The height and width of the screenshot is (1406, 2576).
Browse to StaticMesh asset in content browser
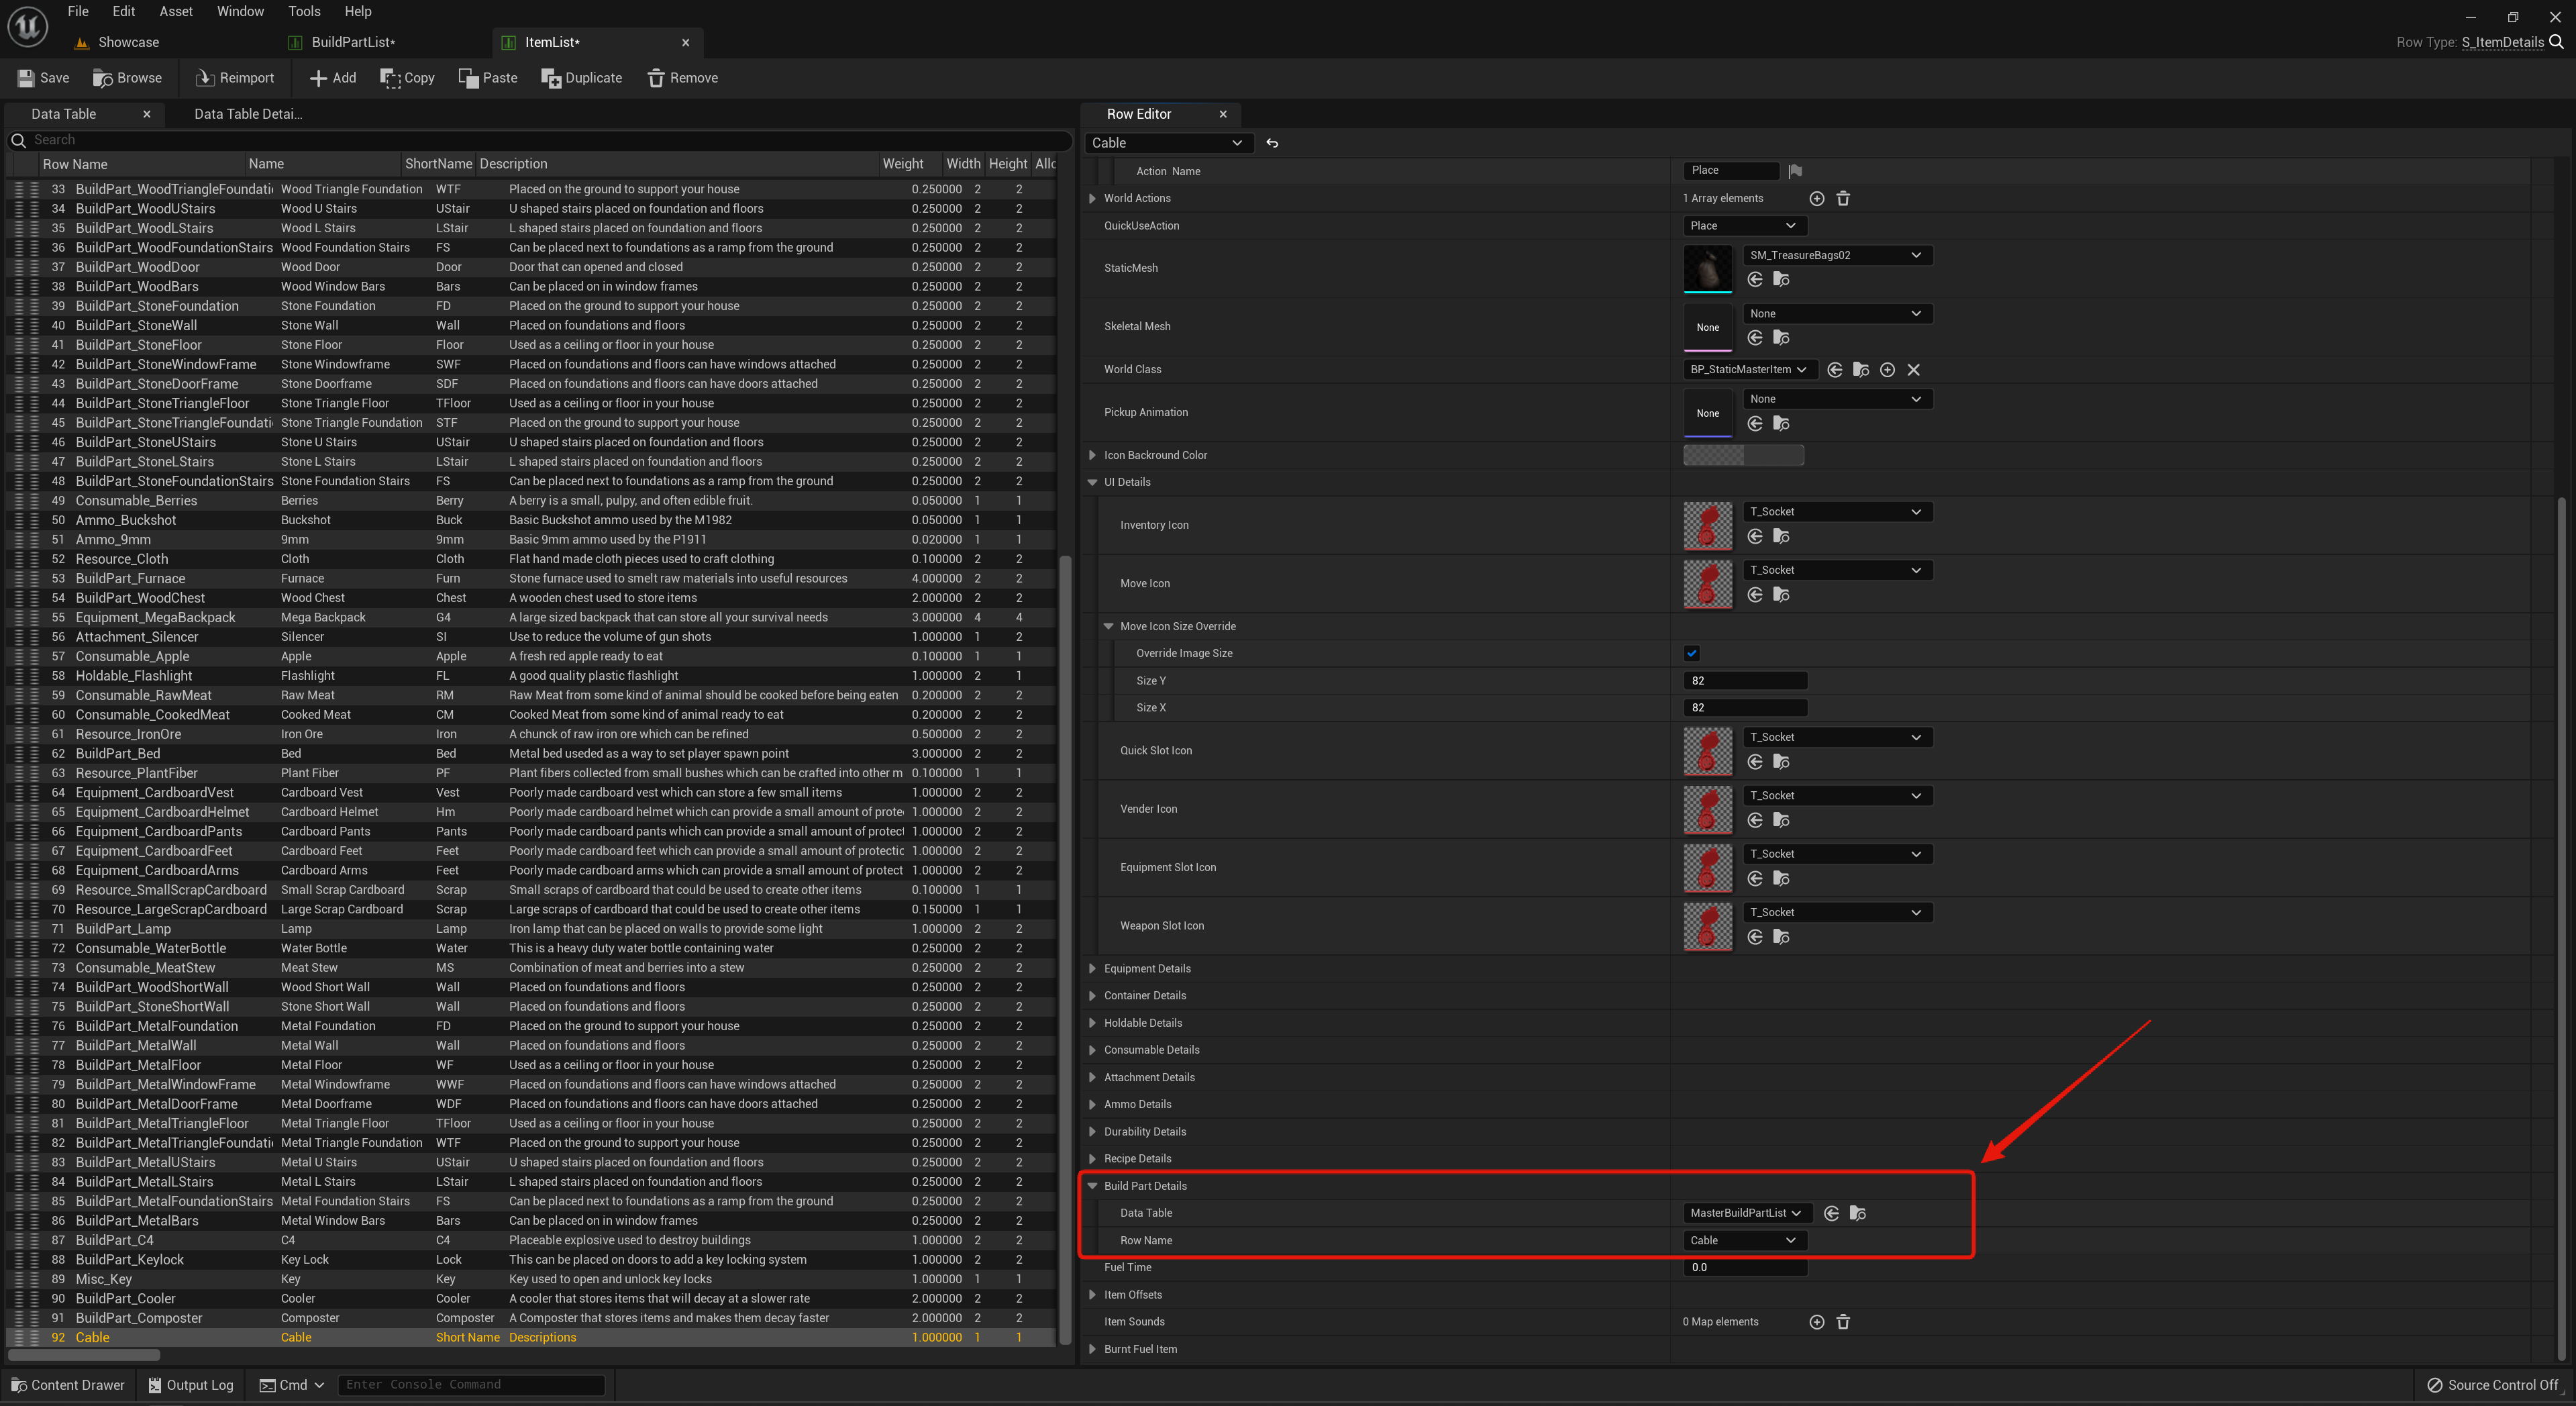pyautogui.click(x=1781, y=280)
